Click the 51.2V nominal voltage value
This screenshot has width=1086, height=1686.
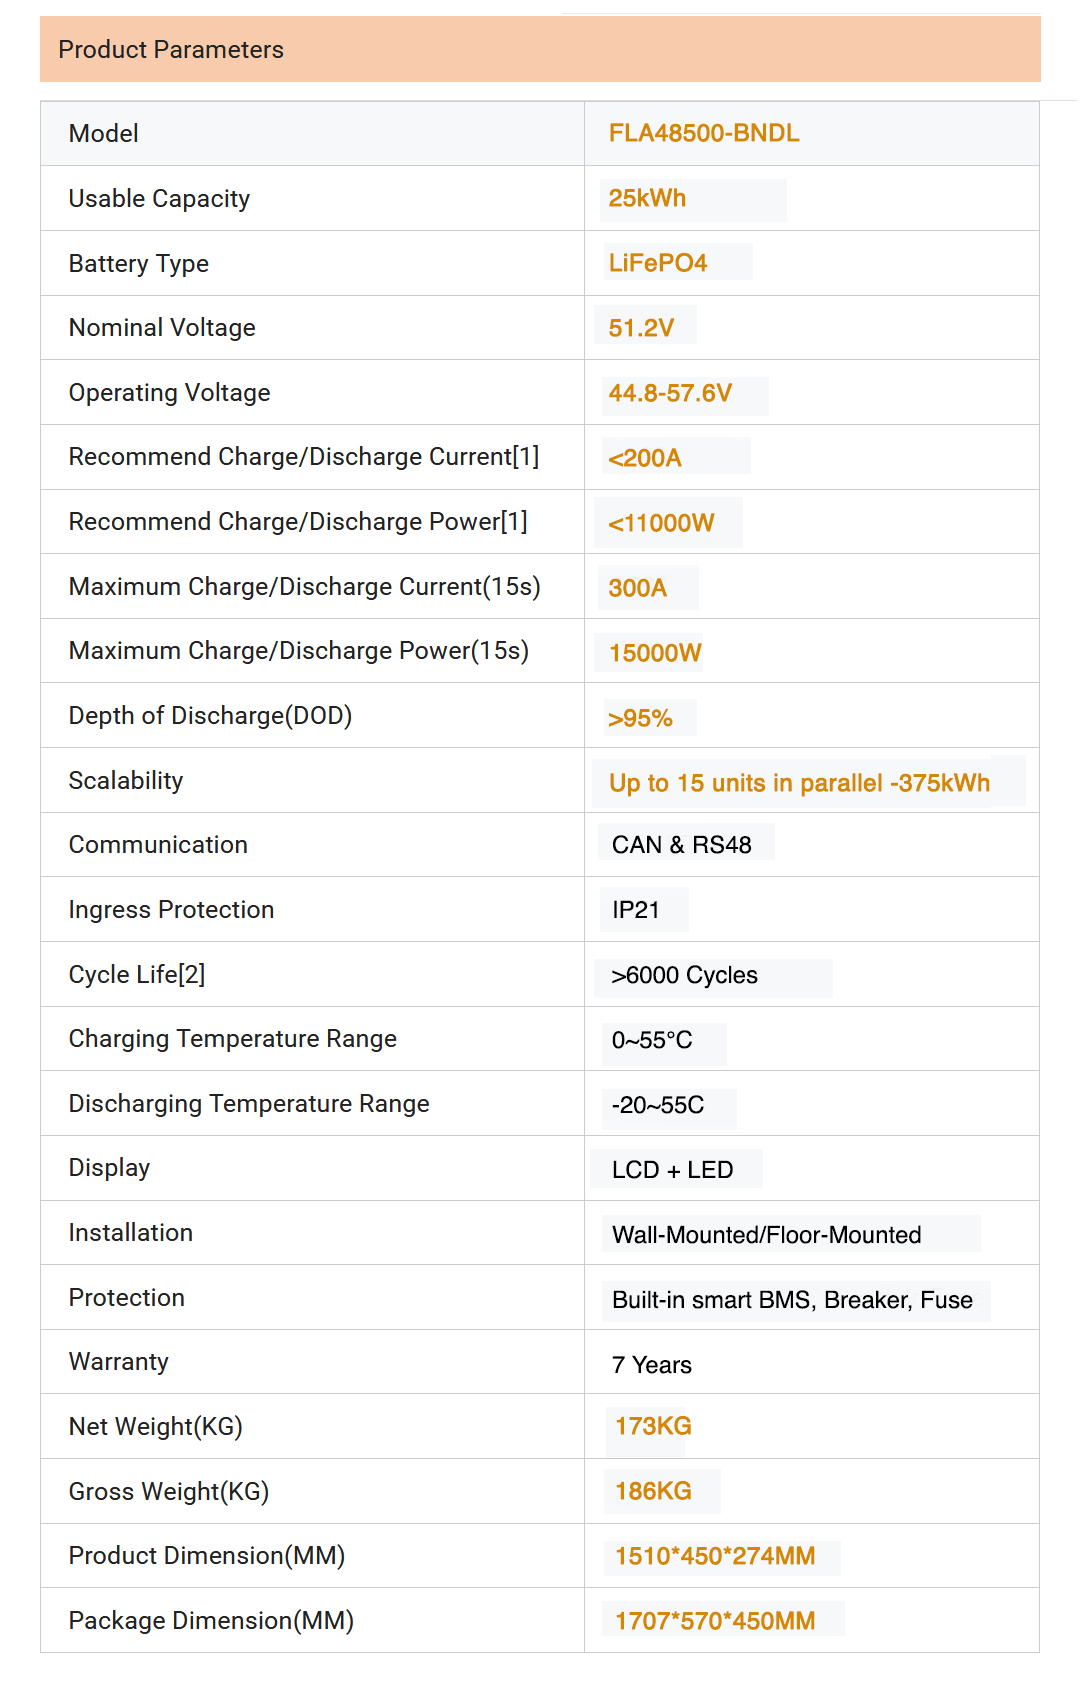pos(641,328)
